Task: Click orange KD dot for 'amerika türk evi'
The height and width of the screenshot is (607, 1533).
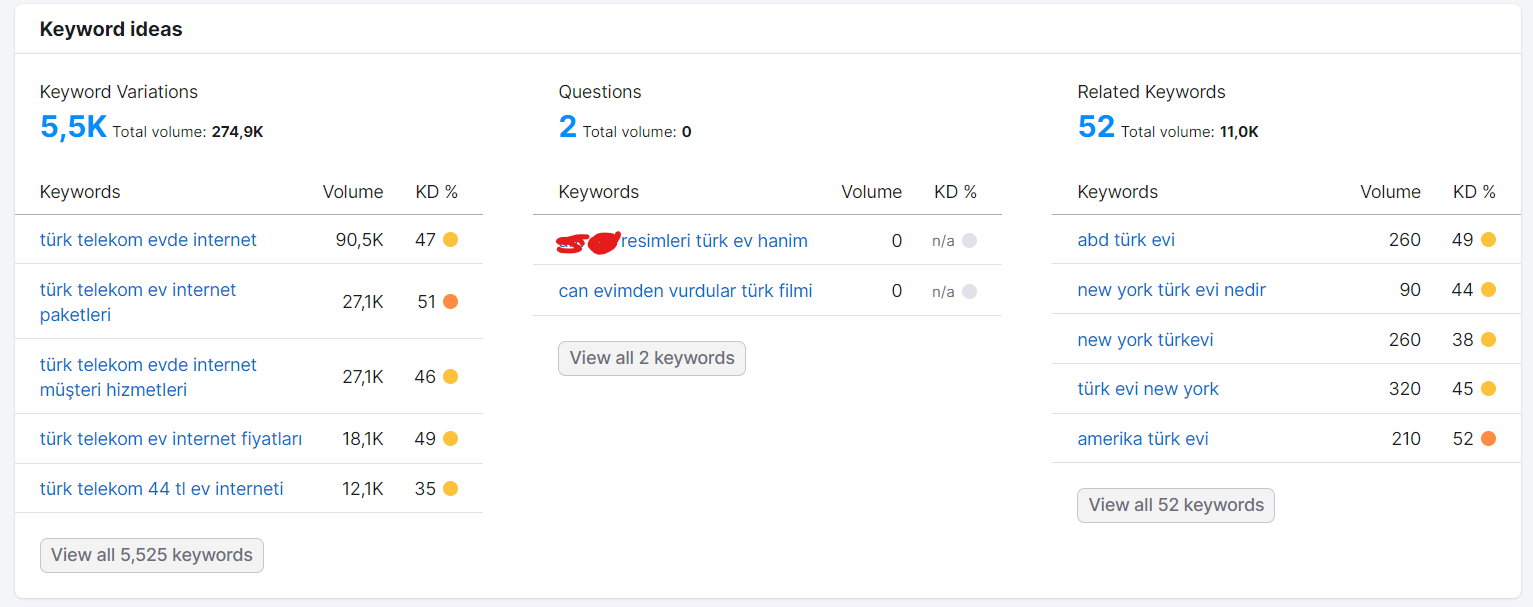Action: (1488, 439)
